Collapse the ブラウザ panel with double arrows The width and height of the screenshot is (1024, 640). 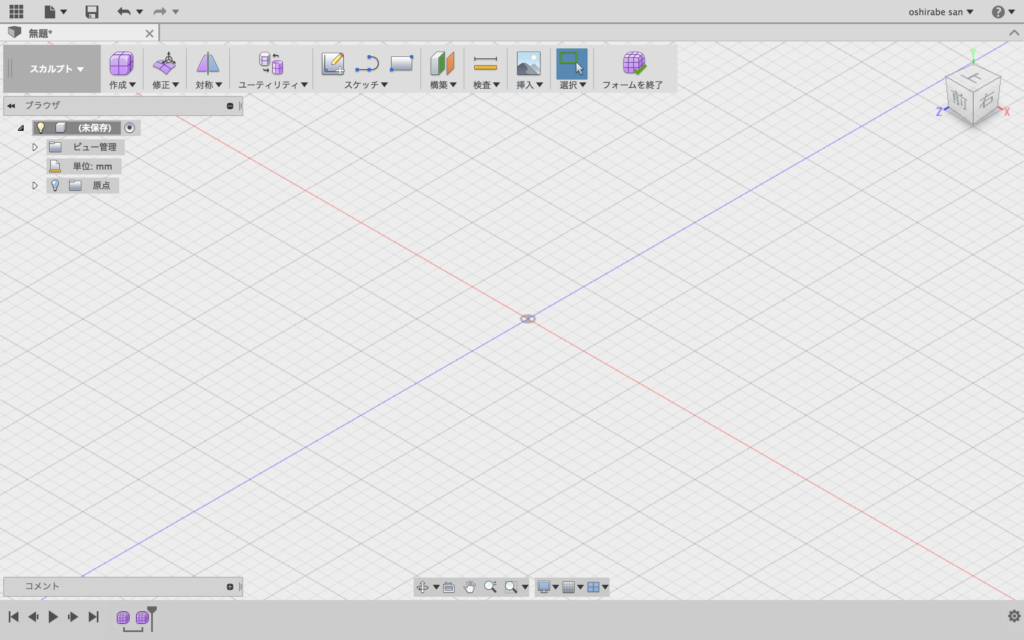click(11, 106)
